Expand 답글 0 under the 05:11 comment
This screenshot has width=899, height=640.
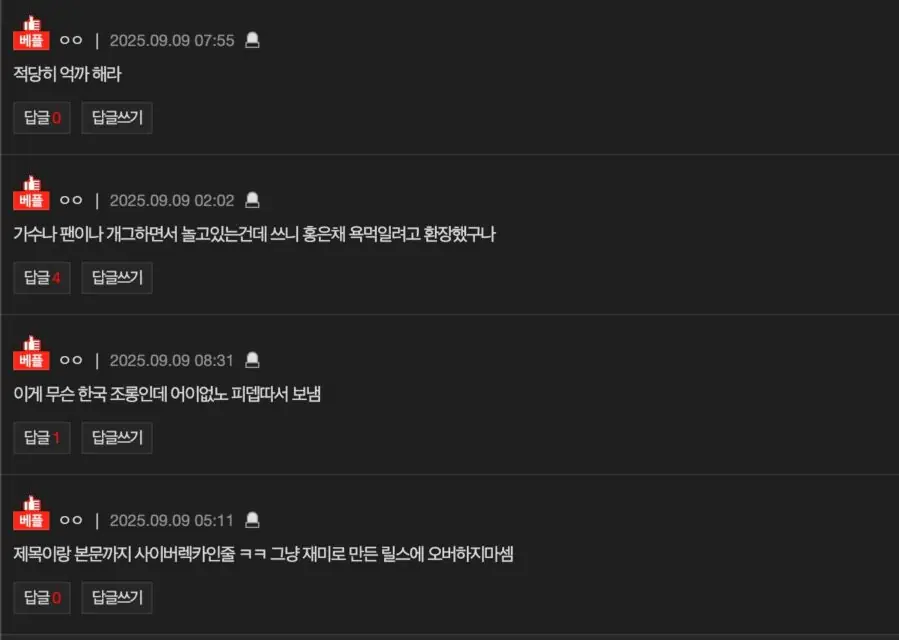[42, 598]
